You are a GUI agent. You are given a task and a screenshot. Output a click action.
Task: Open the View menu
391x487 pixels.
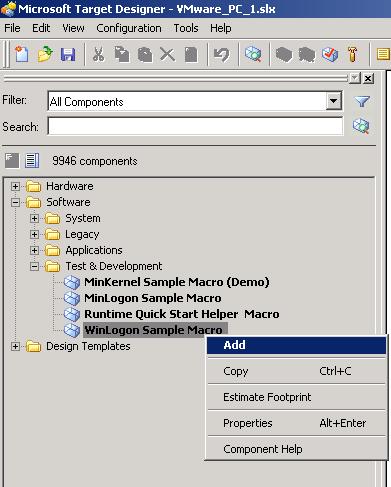tap(73, 28)
